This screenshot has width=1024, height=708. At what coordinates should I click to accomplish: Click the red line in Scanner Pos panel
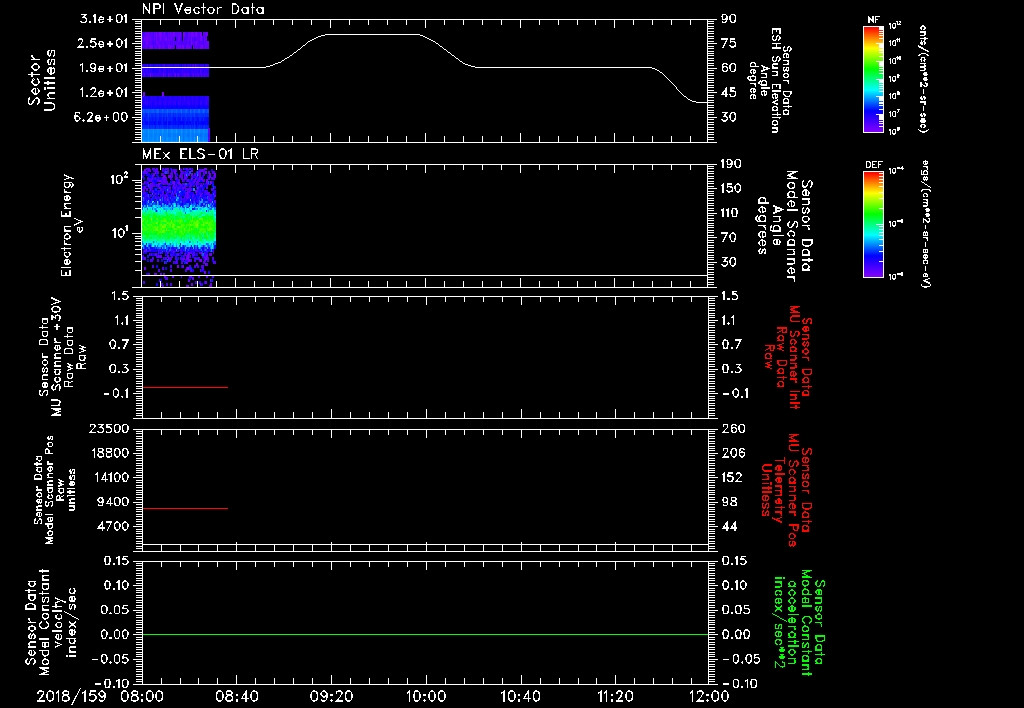click(185, 508)
